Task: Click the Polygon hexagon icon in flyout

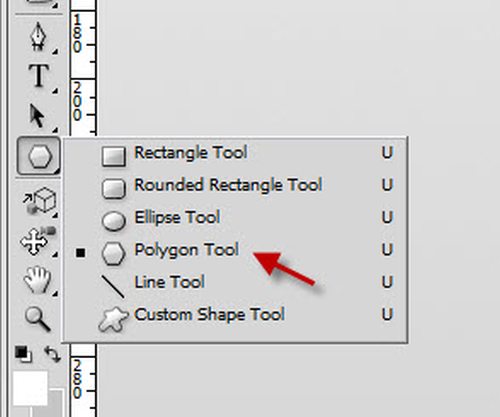Action: pyautogui.click(x=114, y=253)
